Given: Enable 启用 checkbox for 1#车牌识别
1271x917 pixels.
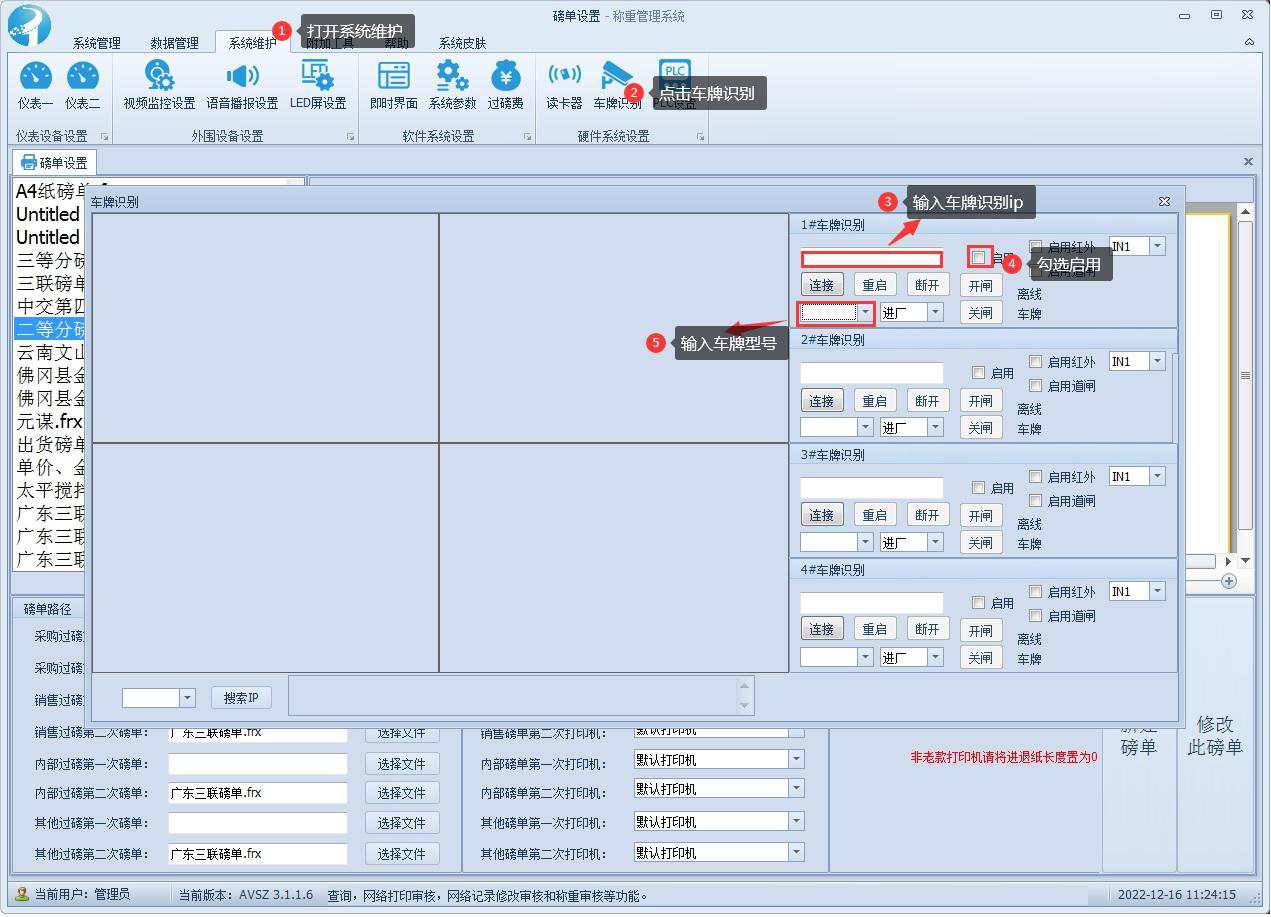Looking at the screenshot, I should 979,257.
